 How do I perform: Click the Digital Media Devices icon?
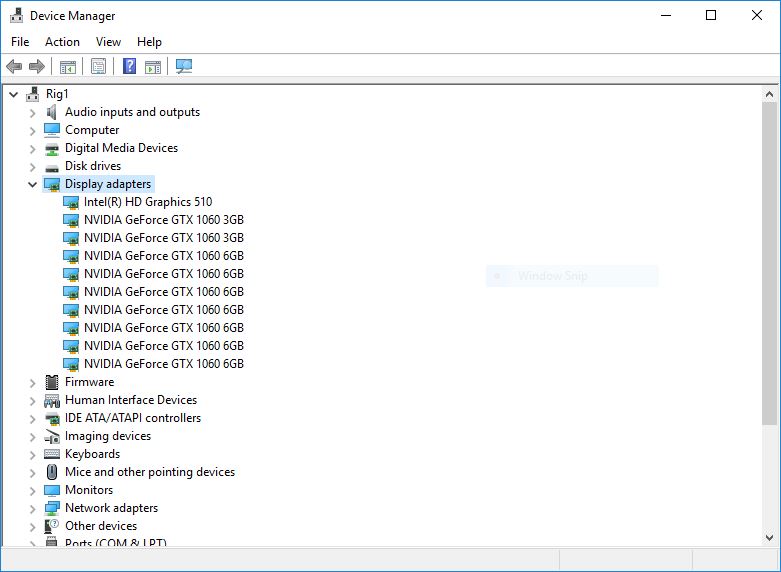click(52, 148)
